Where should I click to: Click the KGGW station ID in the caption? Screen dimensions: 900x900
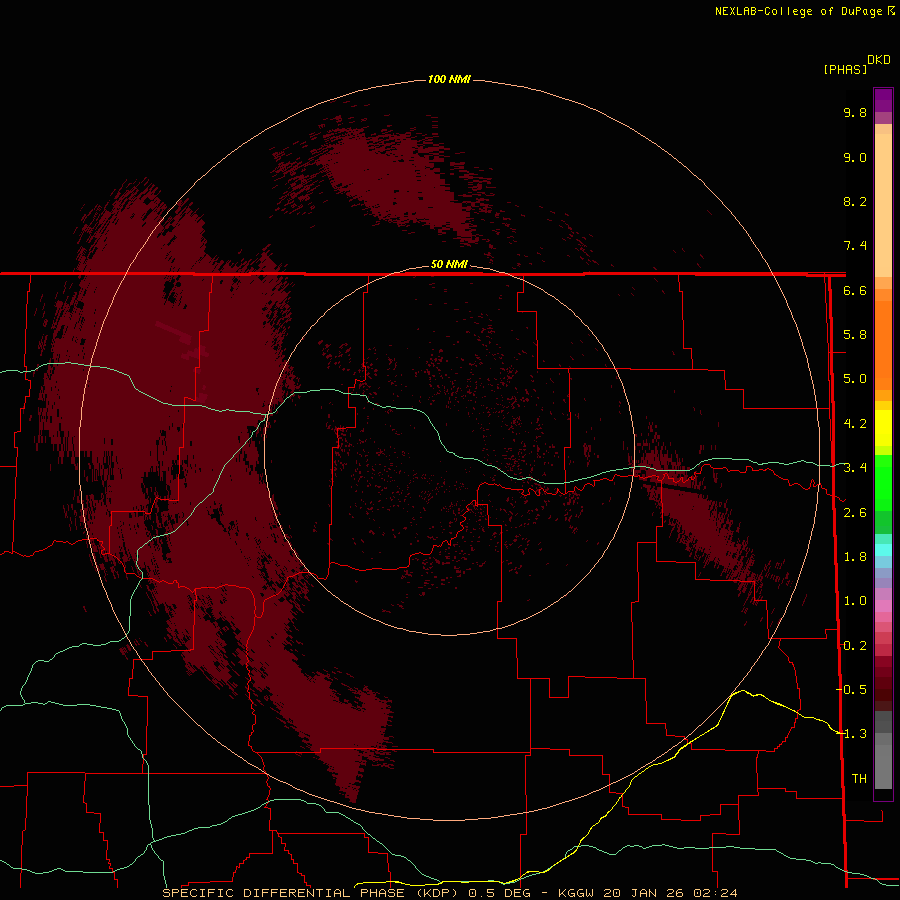point(576,893)
